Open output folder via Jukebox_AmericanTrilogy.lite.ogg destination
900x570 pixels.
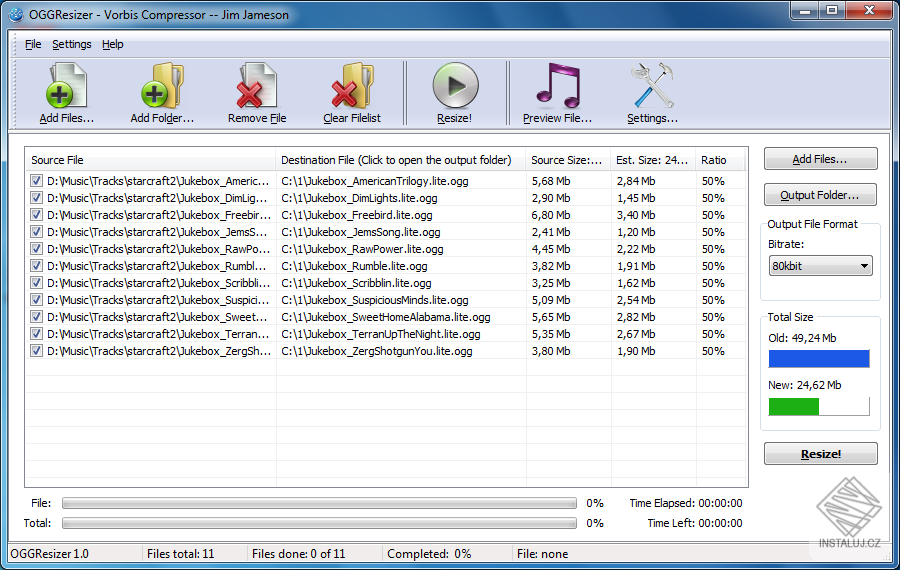click(375, 181)
